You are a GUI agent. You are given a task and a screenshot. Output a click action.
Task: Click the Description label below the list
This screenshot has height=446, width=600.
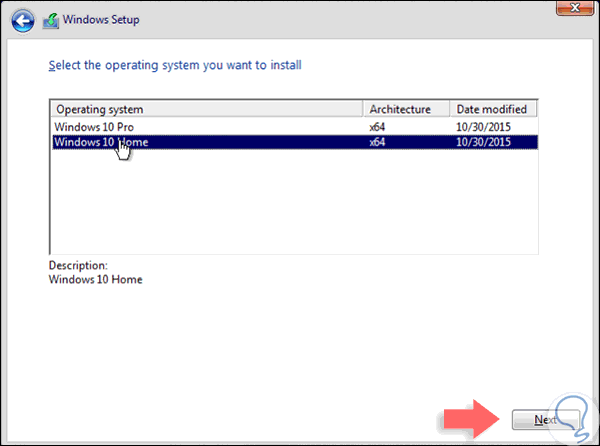click(77, 266)
